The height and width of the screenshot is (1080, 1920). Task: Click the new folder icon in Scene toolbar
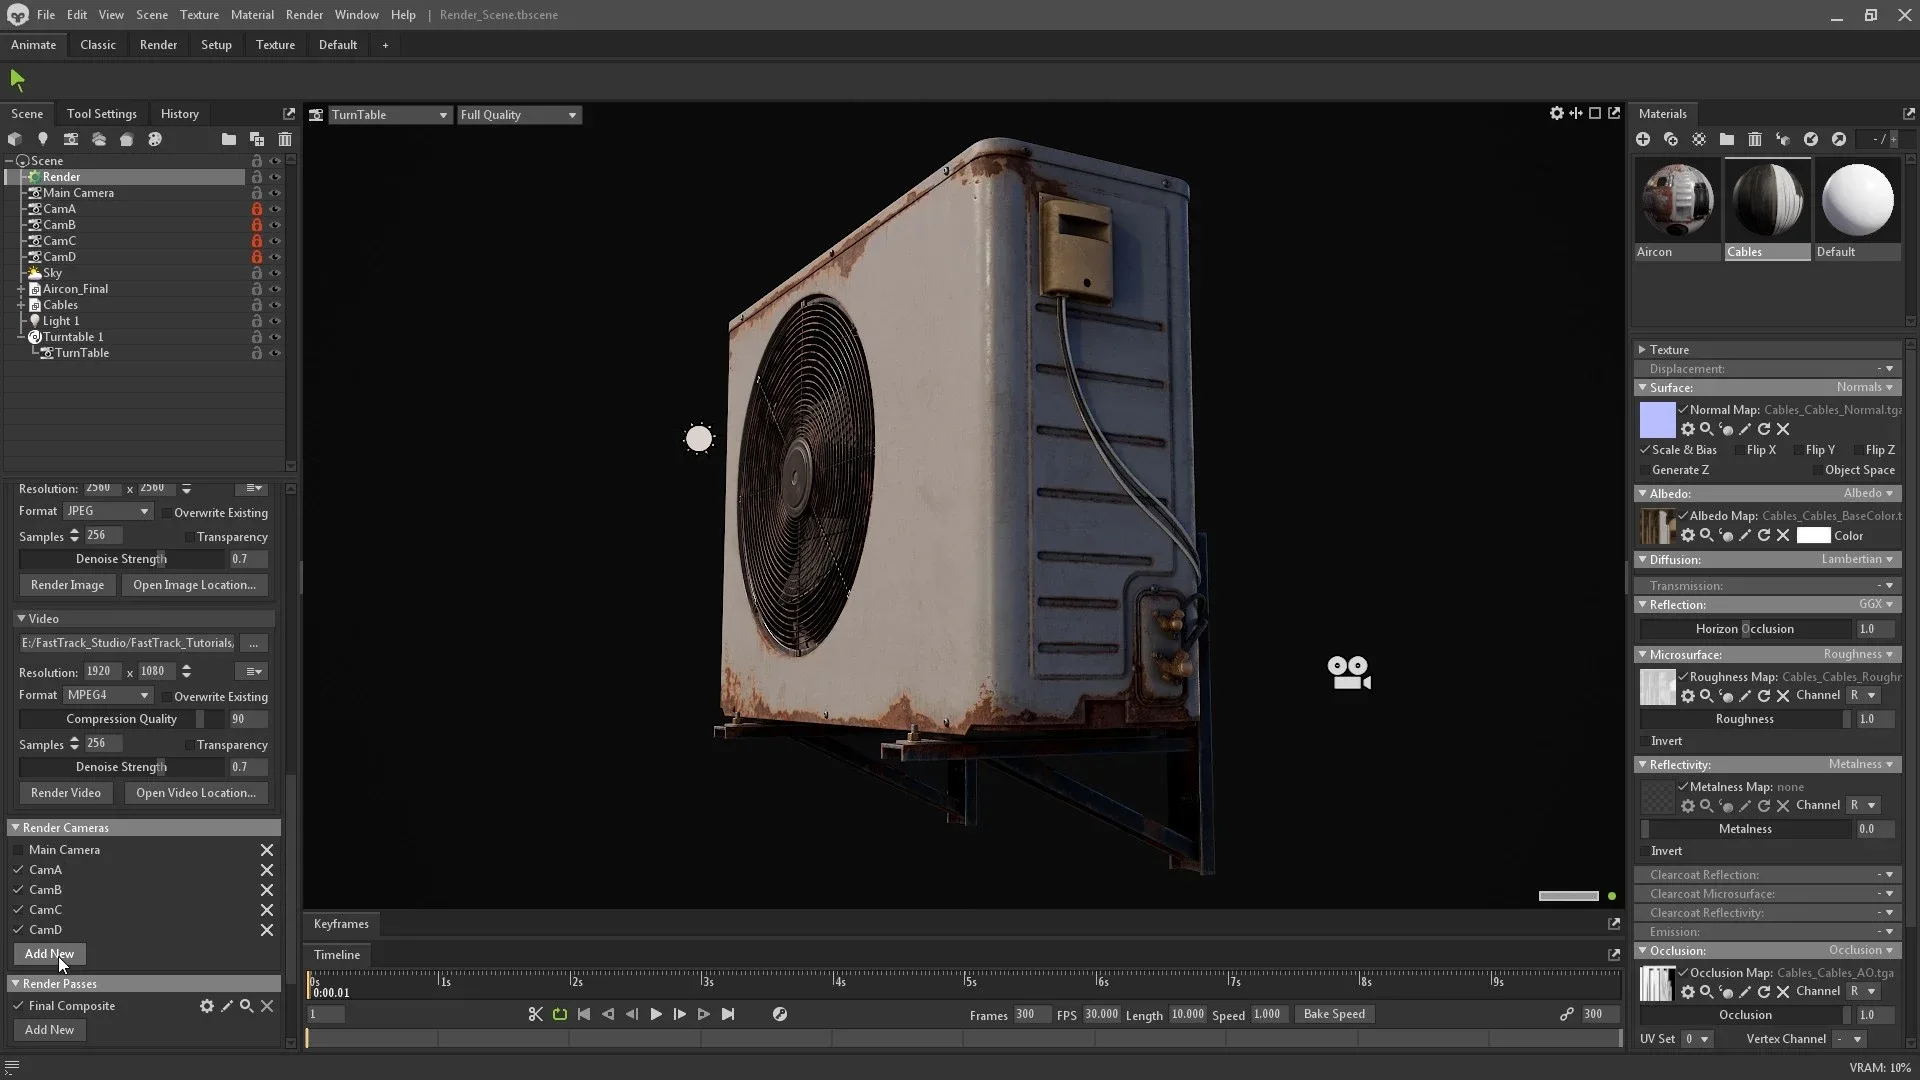click(229, 140)
